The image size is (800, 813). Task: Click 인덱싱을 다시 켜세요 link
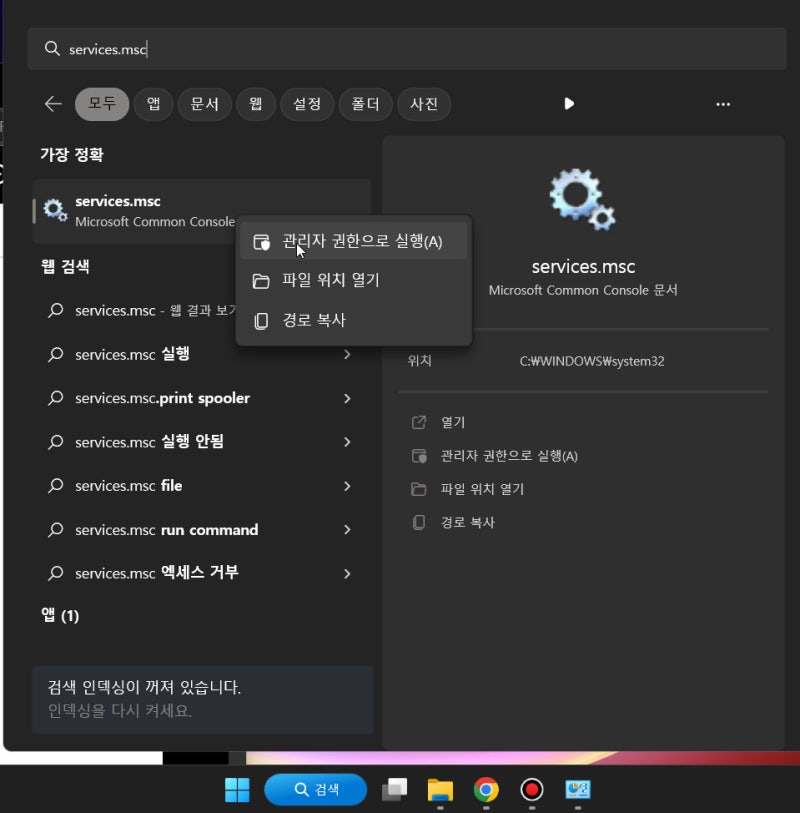(120, 710)
